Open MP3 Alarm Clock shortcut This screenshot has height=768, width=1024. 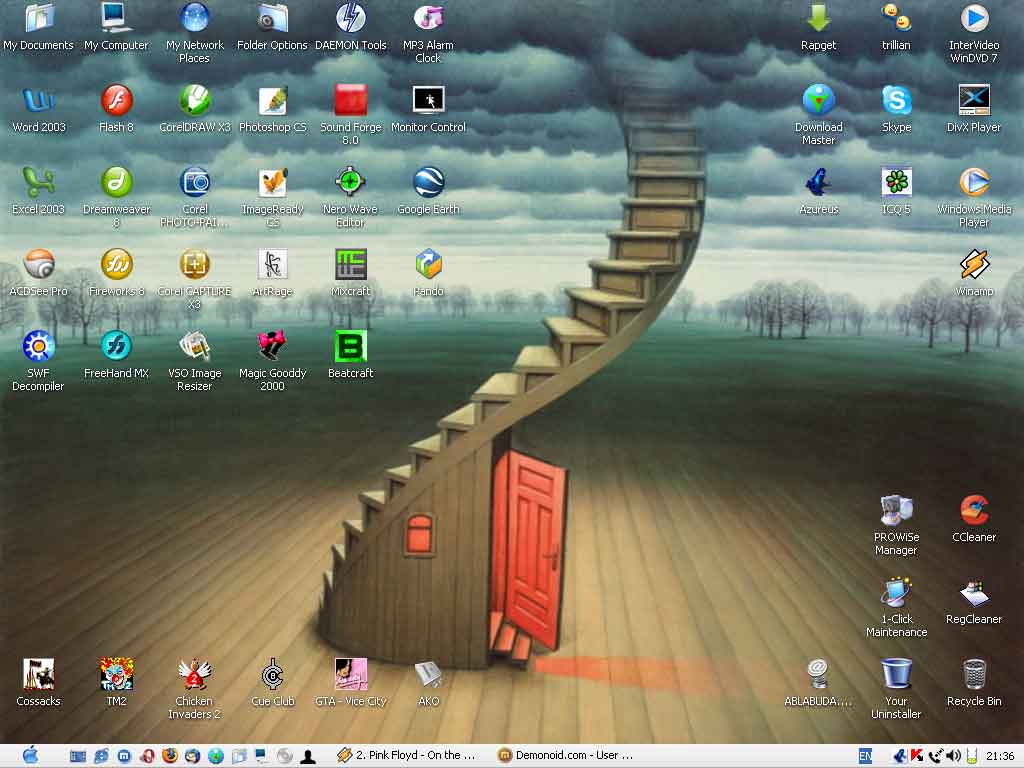[x=428, y=18]
